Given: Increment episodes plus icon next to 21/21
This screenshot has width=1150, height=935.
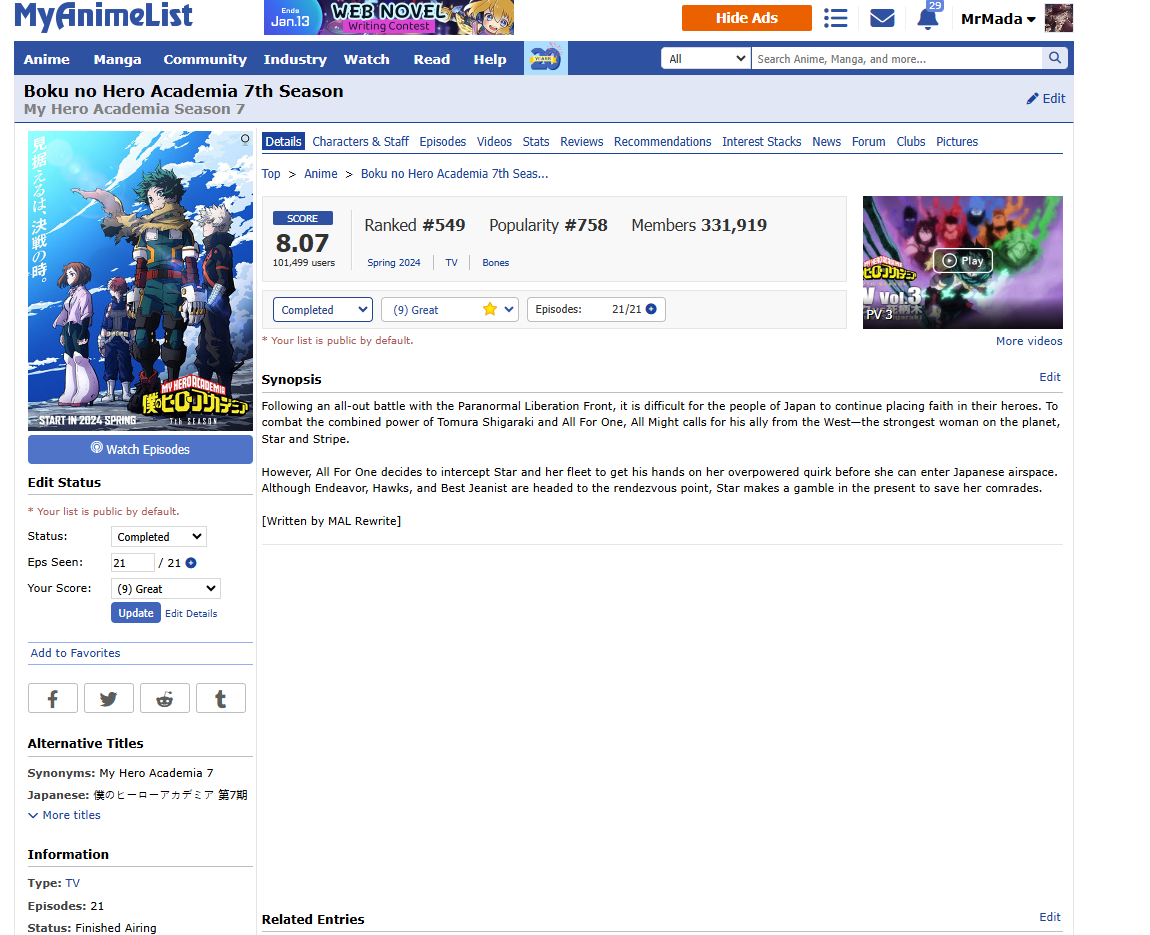Looking at the screenshot, I should pos(651,309).
